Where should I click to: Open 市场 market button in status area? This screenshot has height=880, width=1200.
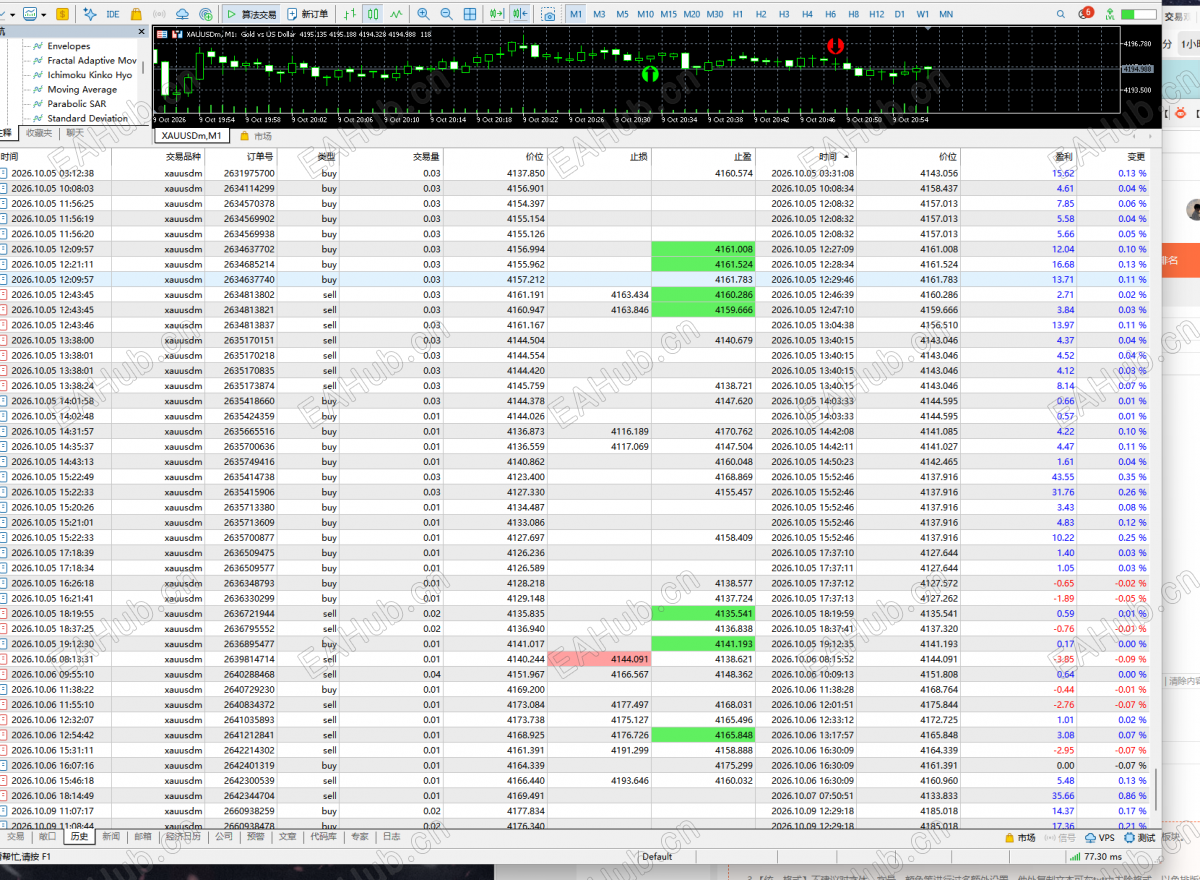pos(1020,838)
